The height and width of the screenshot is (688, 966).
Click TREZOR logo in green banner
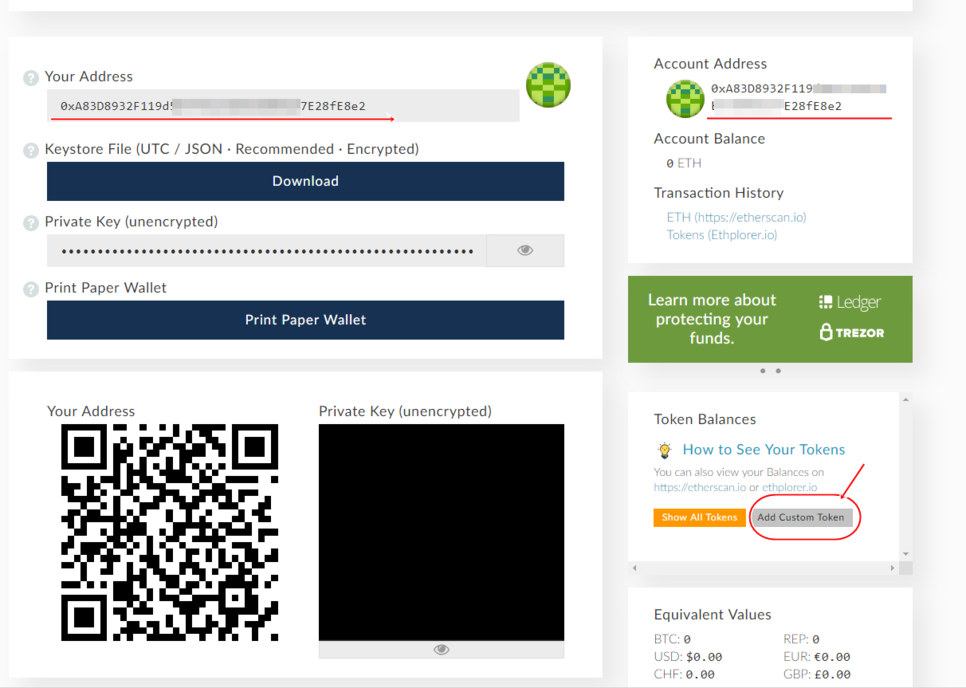pyautogui.click(x=852, y=332)
